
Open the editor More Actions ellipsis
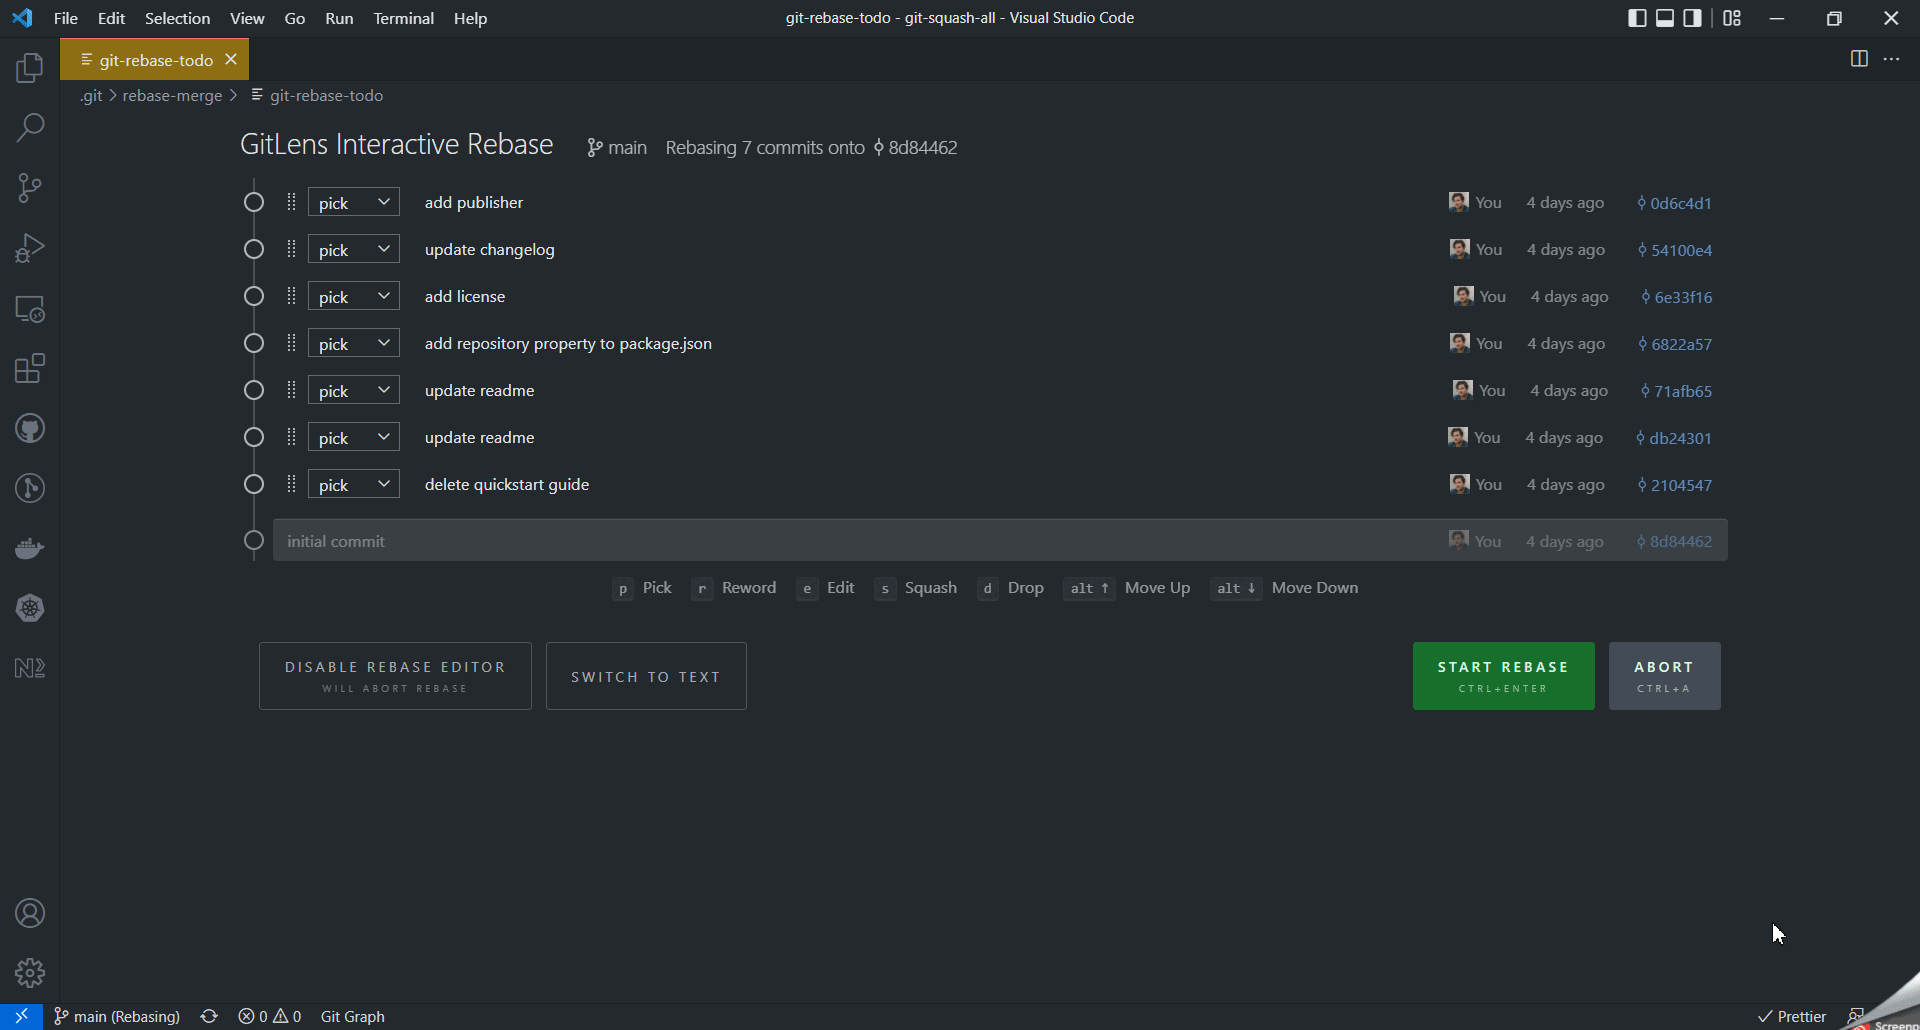click(1891, 59)
